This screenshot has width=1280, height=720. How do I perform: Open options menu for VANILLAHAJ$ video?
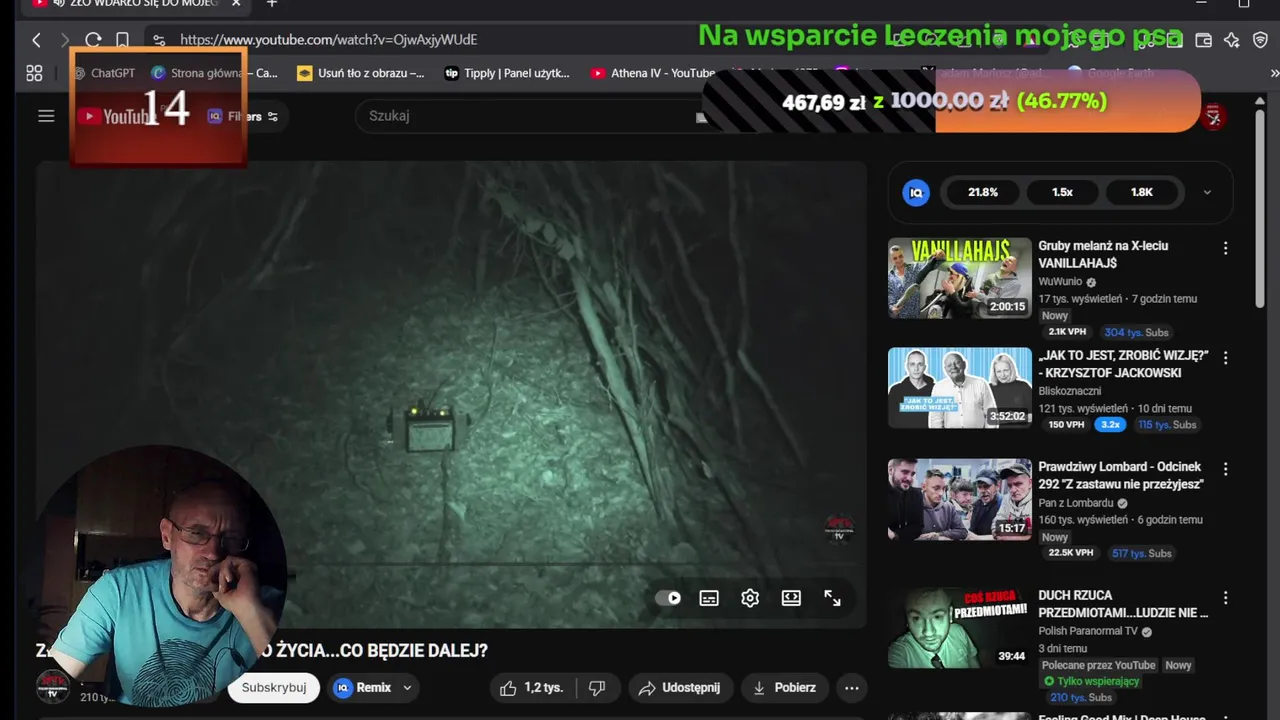(x=1226, y=248)
